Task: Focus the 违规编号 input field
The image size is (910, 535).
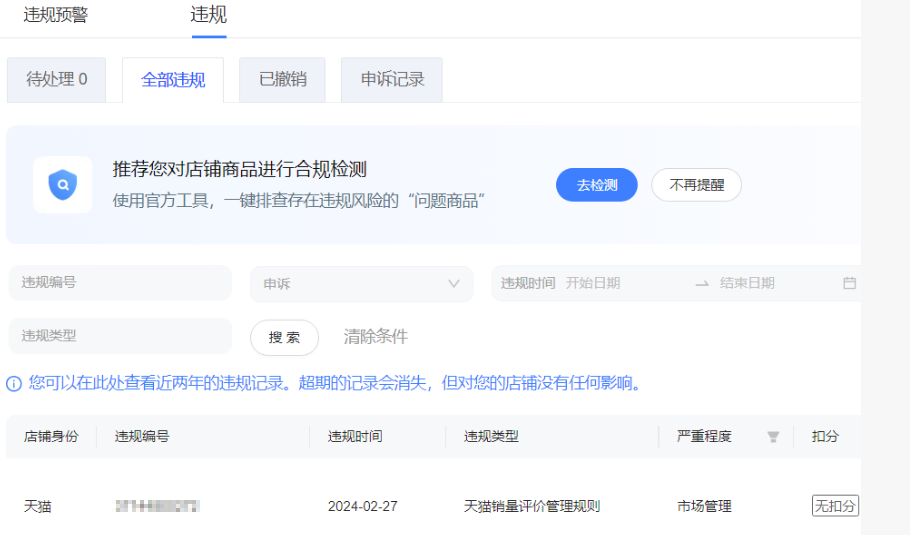Action: tap(120, 283)
